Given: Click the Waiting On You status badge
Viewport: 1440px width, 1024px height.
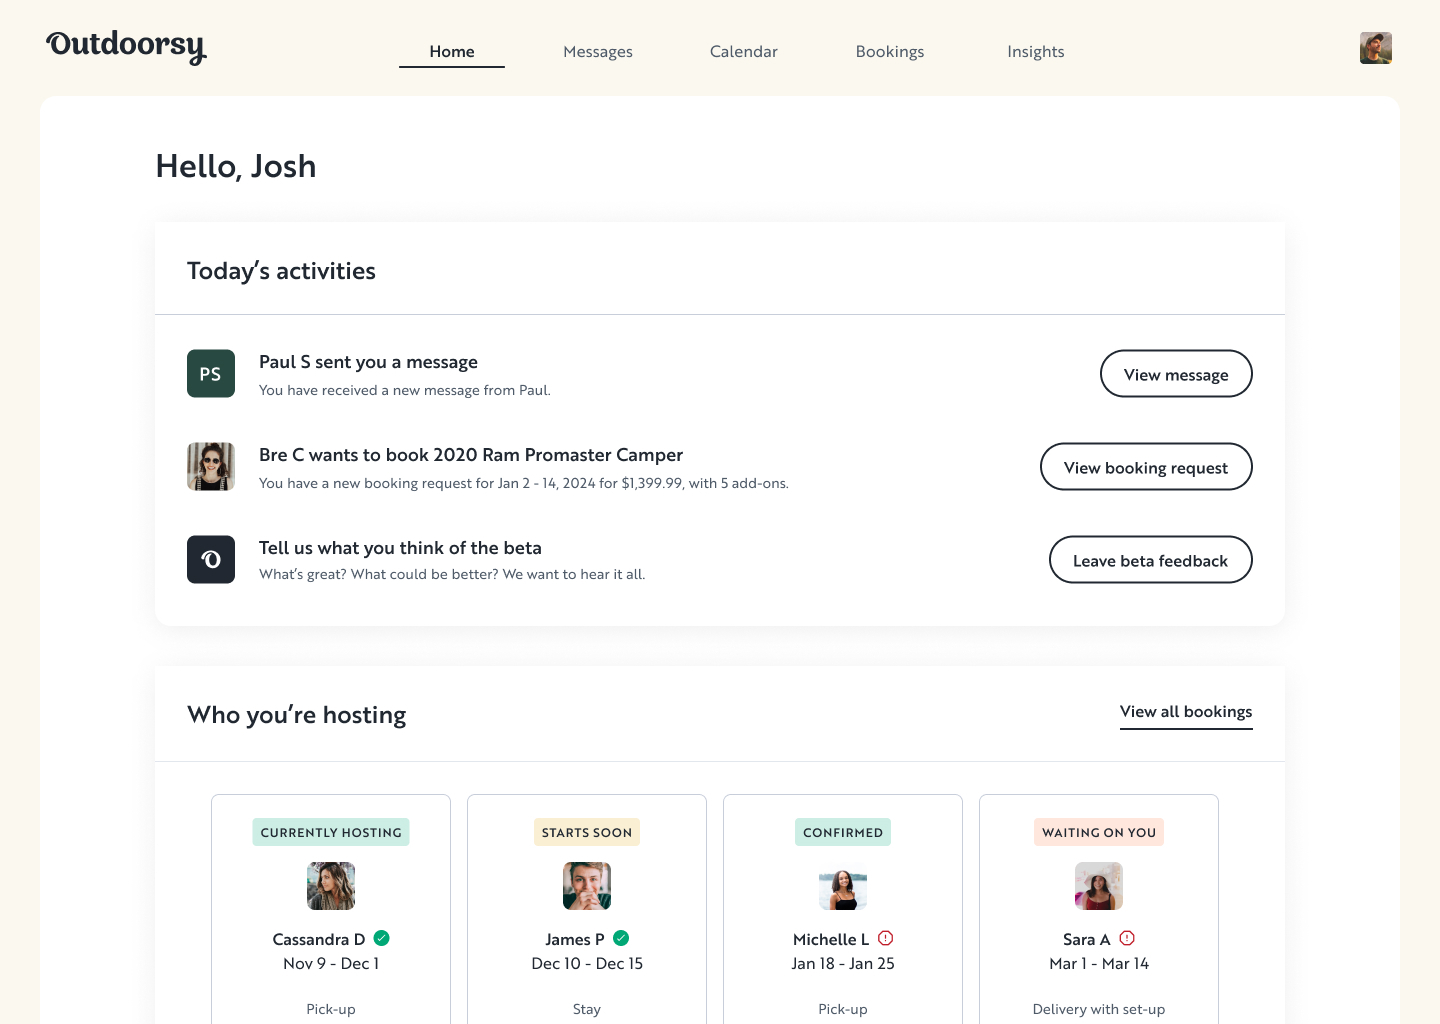Looking at the screenshot, I should [x=1098, y=832].
